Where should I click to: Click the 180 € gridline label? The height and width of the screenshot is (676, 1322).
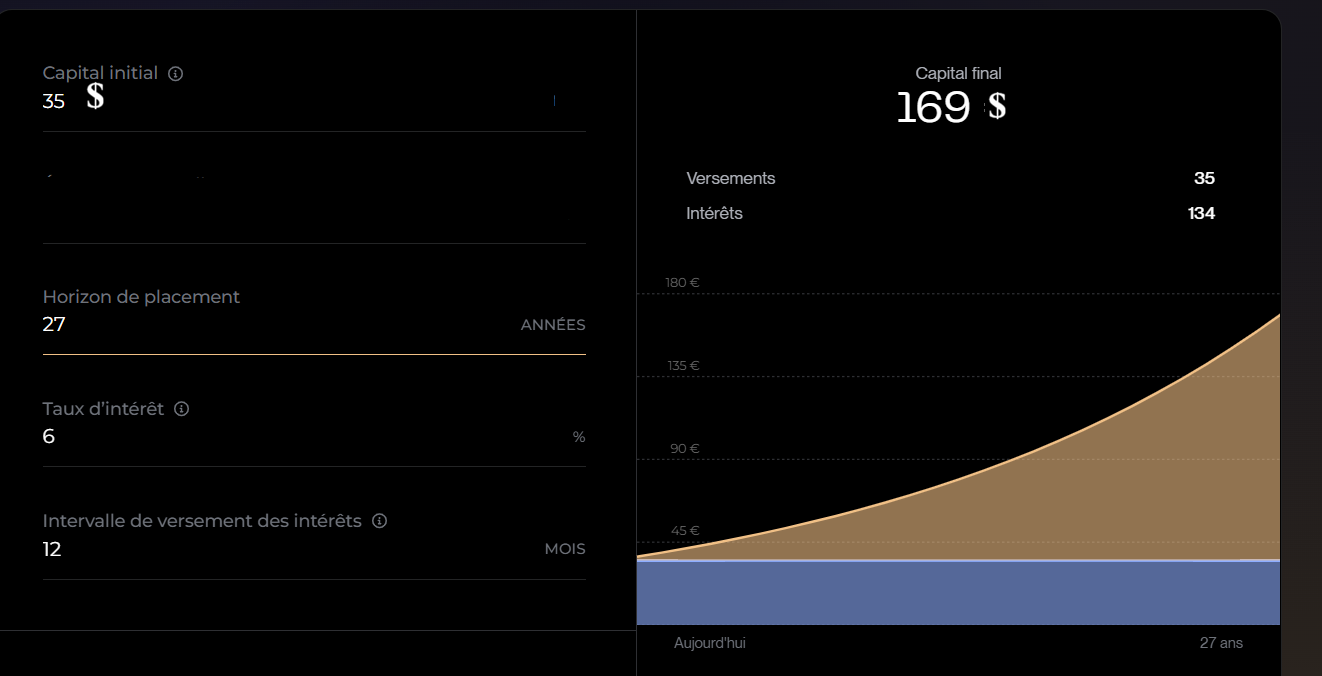click(682, 283)
